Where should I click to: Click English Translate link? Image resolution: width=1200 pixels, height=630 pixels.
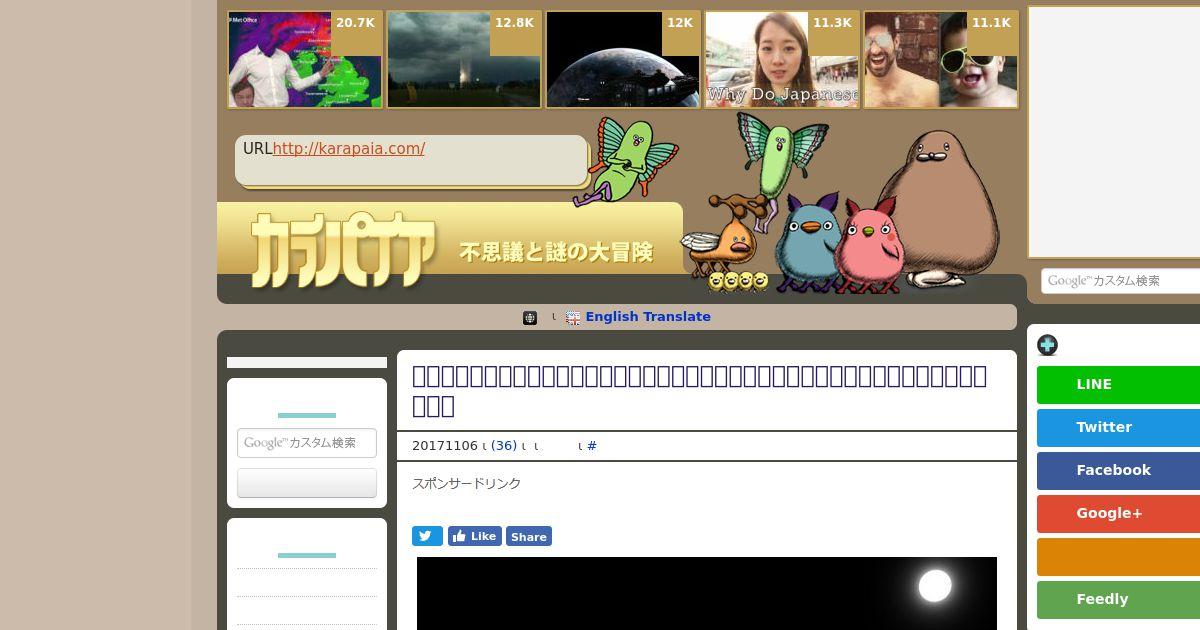click(x=648, y=317)
